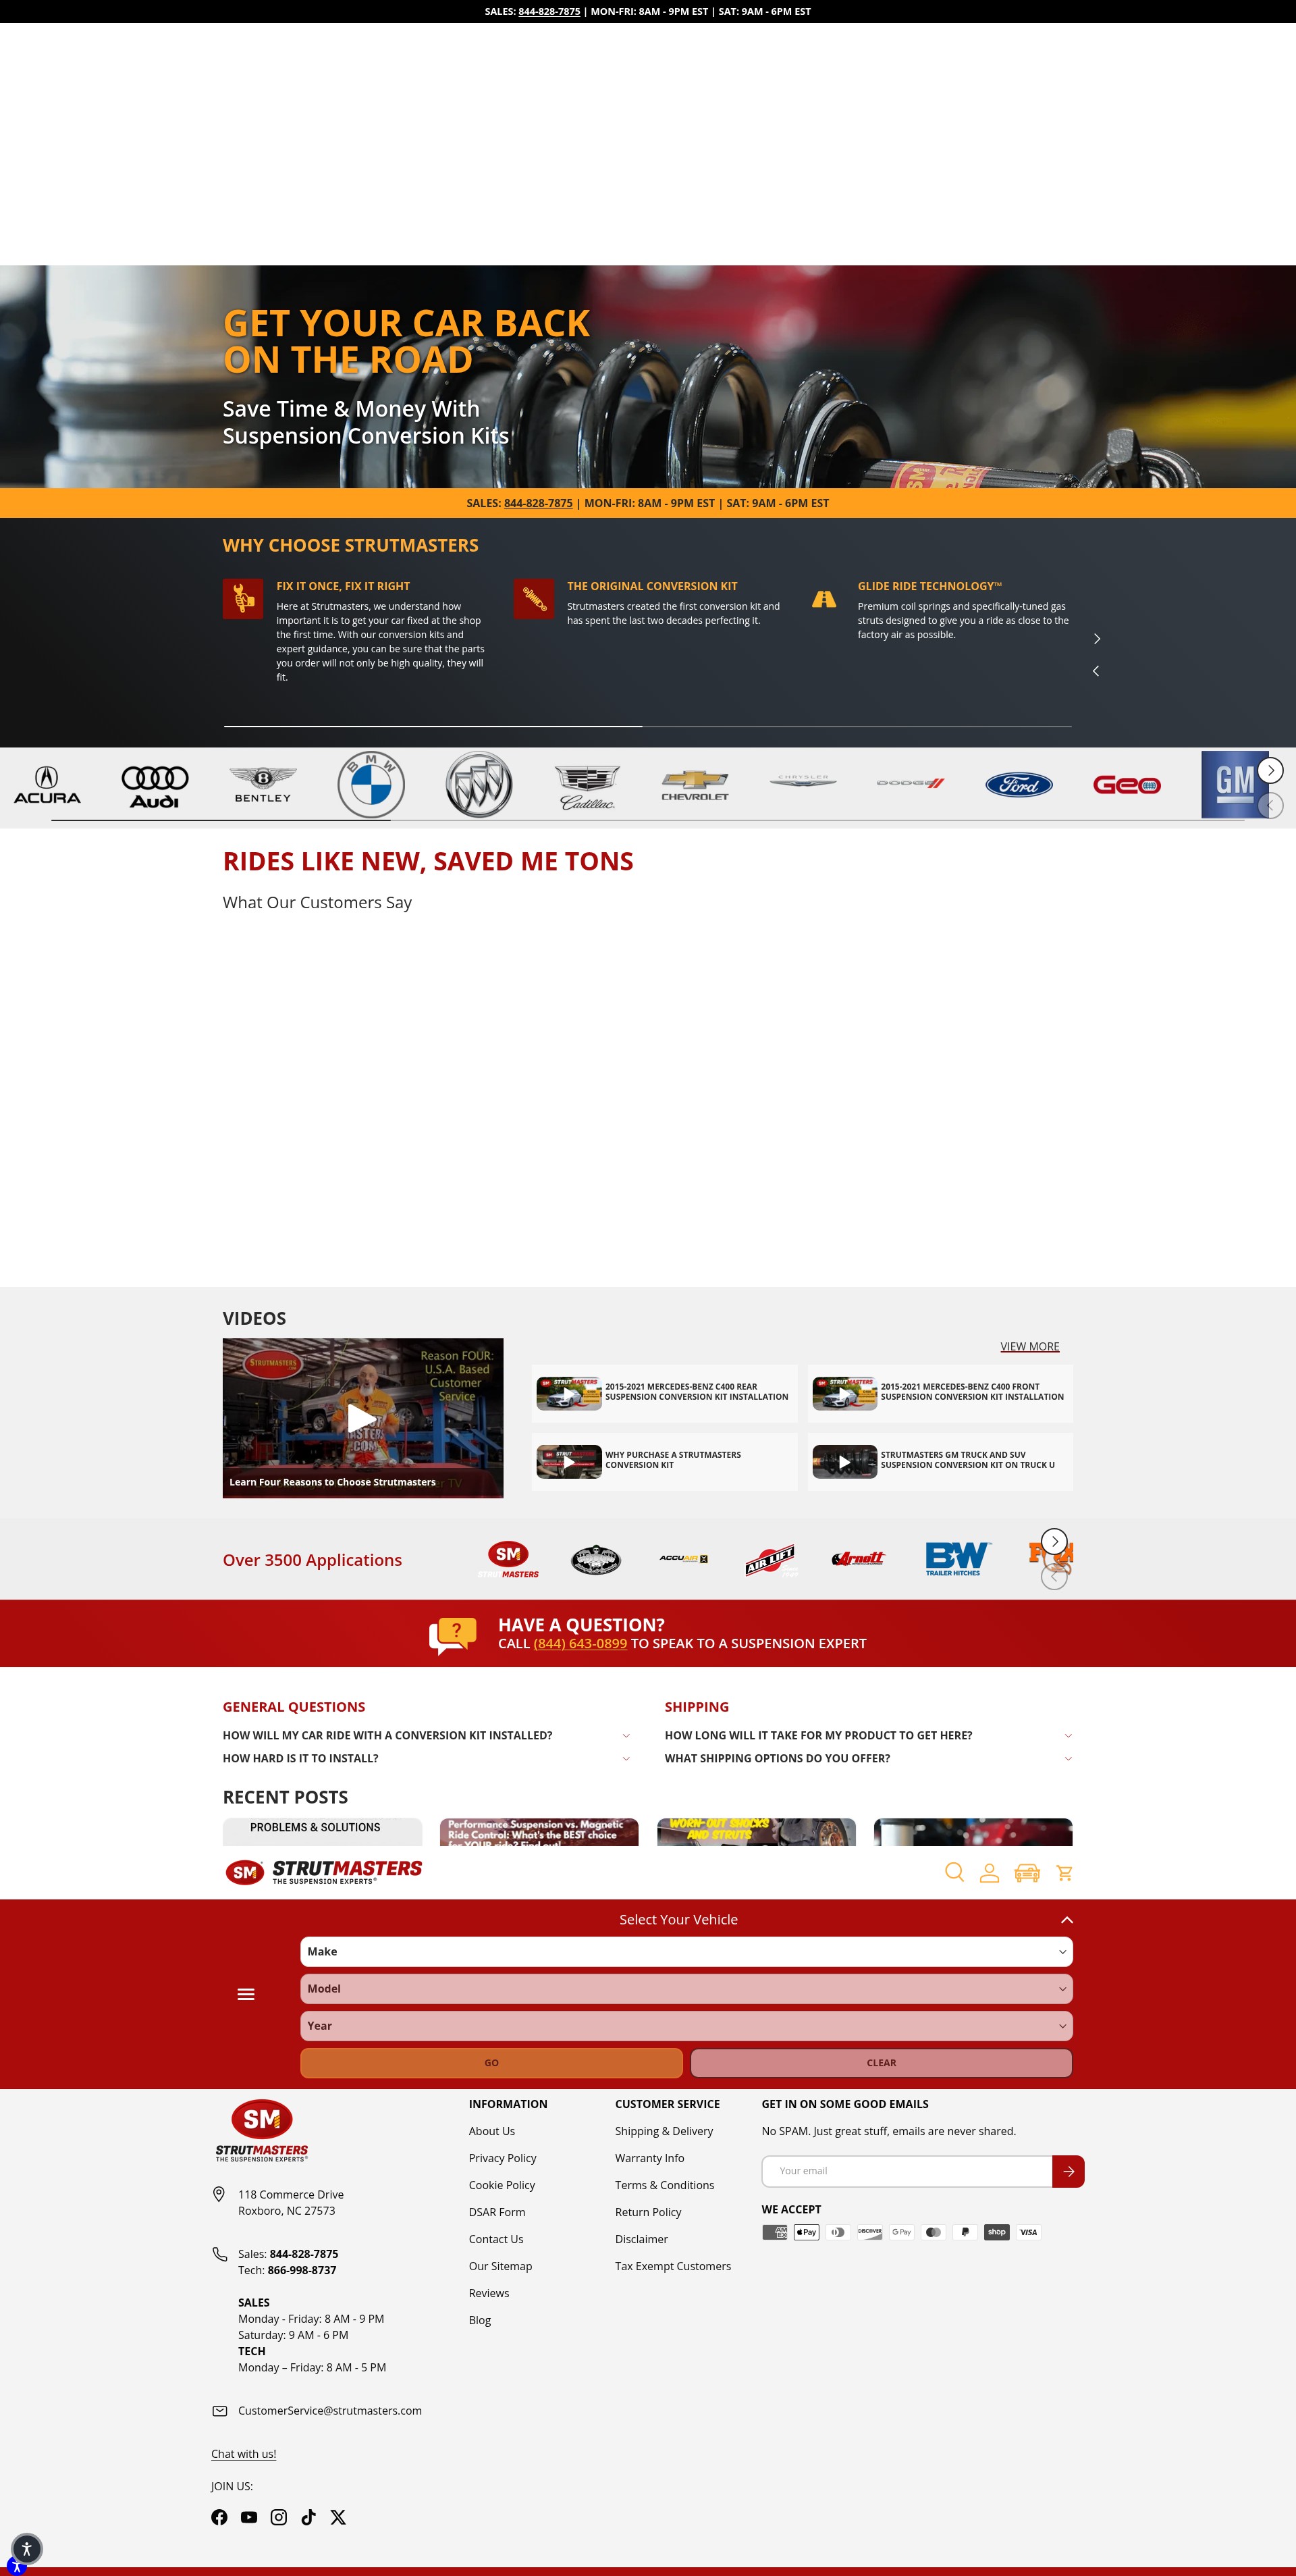Open the Instagram social icon
This screenshot has height=2576, width=1296.
point(279,2517)
